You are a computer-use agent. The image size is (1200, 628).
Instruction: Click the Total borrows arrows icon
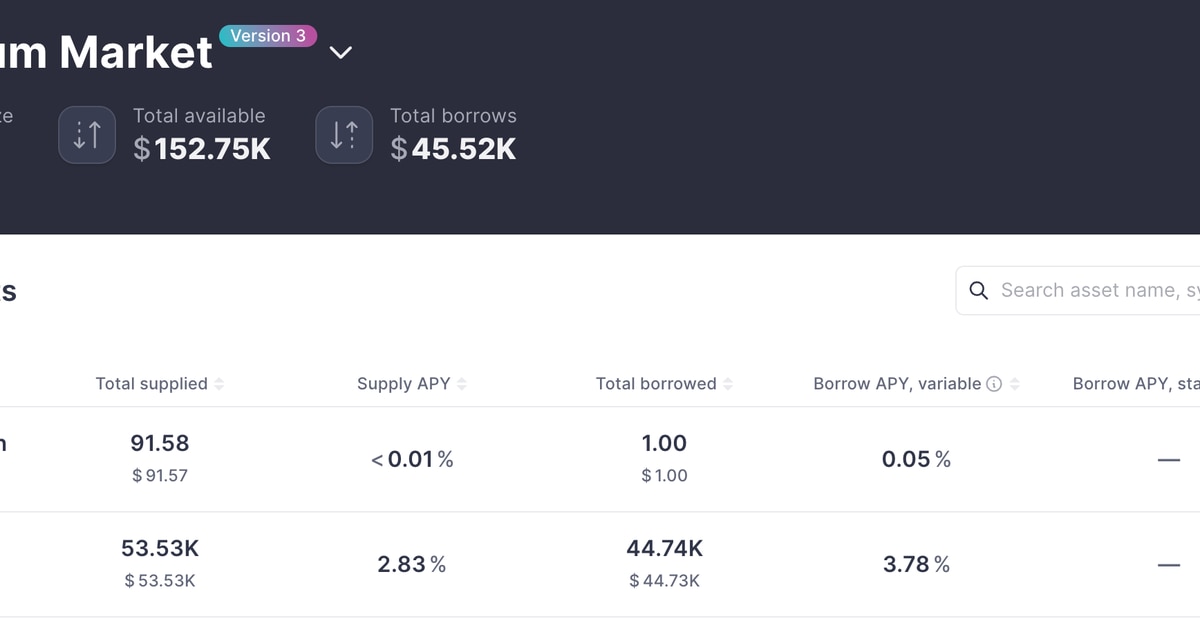(x=344, y=134)
